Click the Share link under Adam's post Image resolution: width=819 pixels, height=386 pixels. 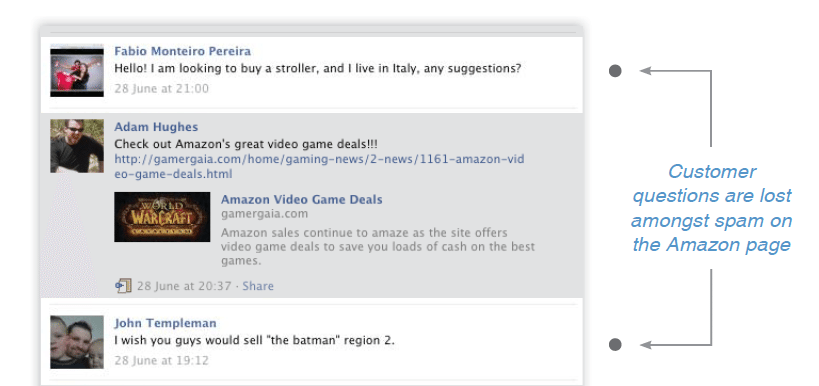(258, 286)
